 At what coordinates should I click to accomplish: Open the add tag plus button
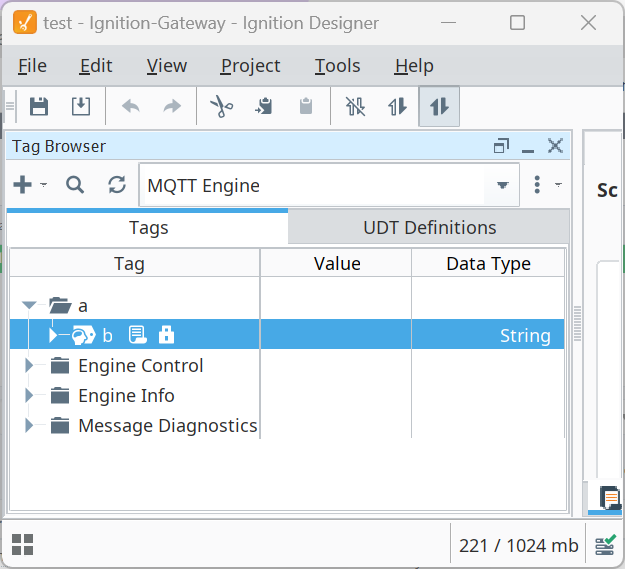click(x=22, y=185)
